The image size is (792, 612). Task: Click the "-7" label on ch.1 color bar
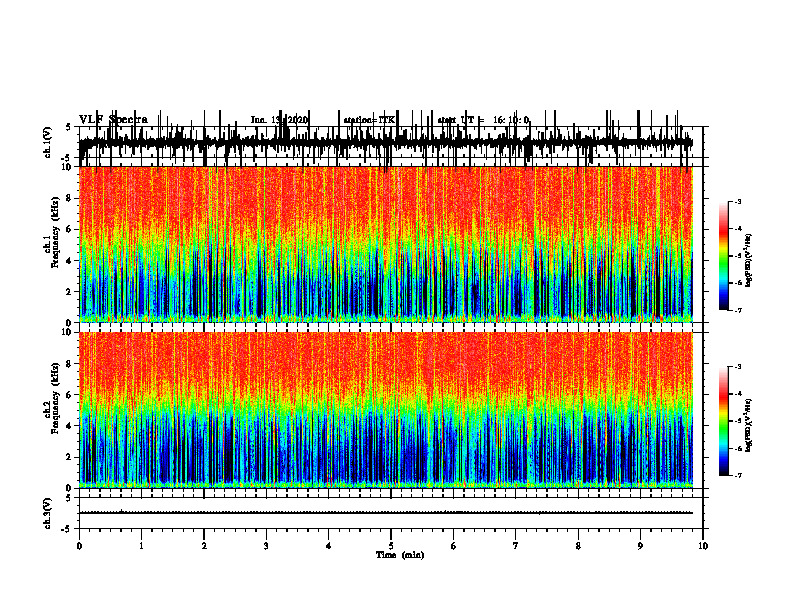738,310
